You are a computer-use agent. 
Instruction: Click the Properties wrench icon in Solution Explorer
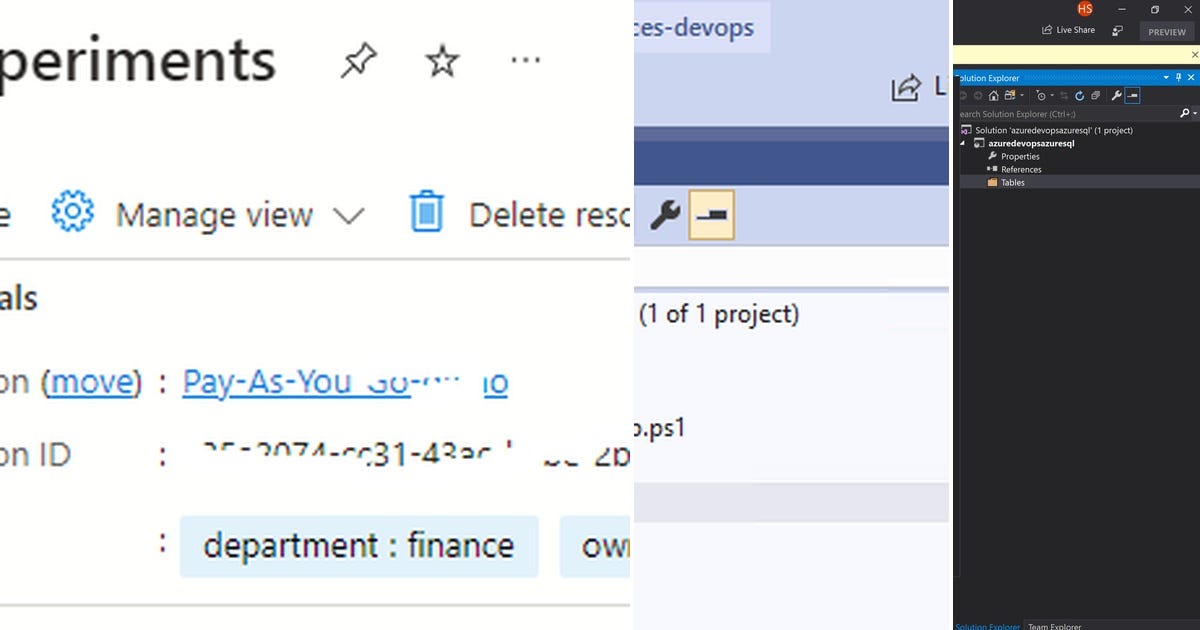(1116, 95)
